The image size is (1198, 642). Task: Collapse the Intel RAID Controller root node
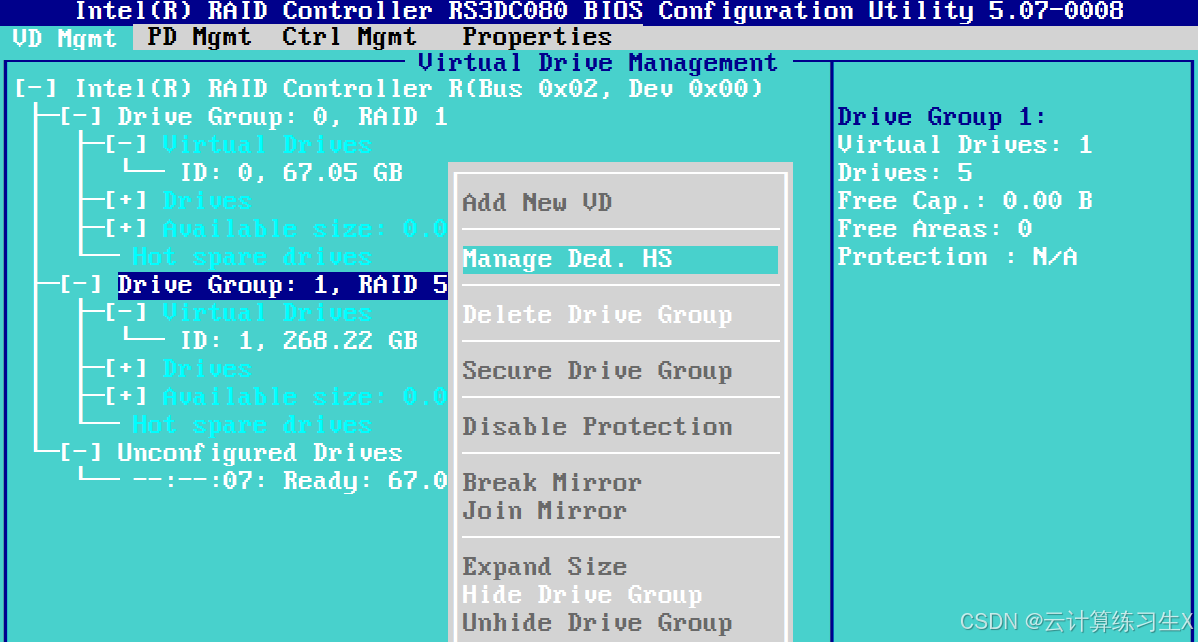point(36,89)
